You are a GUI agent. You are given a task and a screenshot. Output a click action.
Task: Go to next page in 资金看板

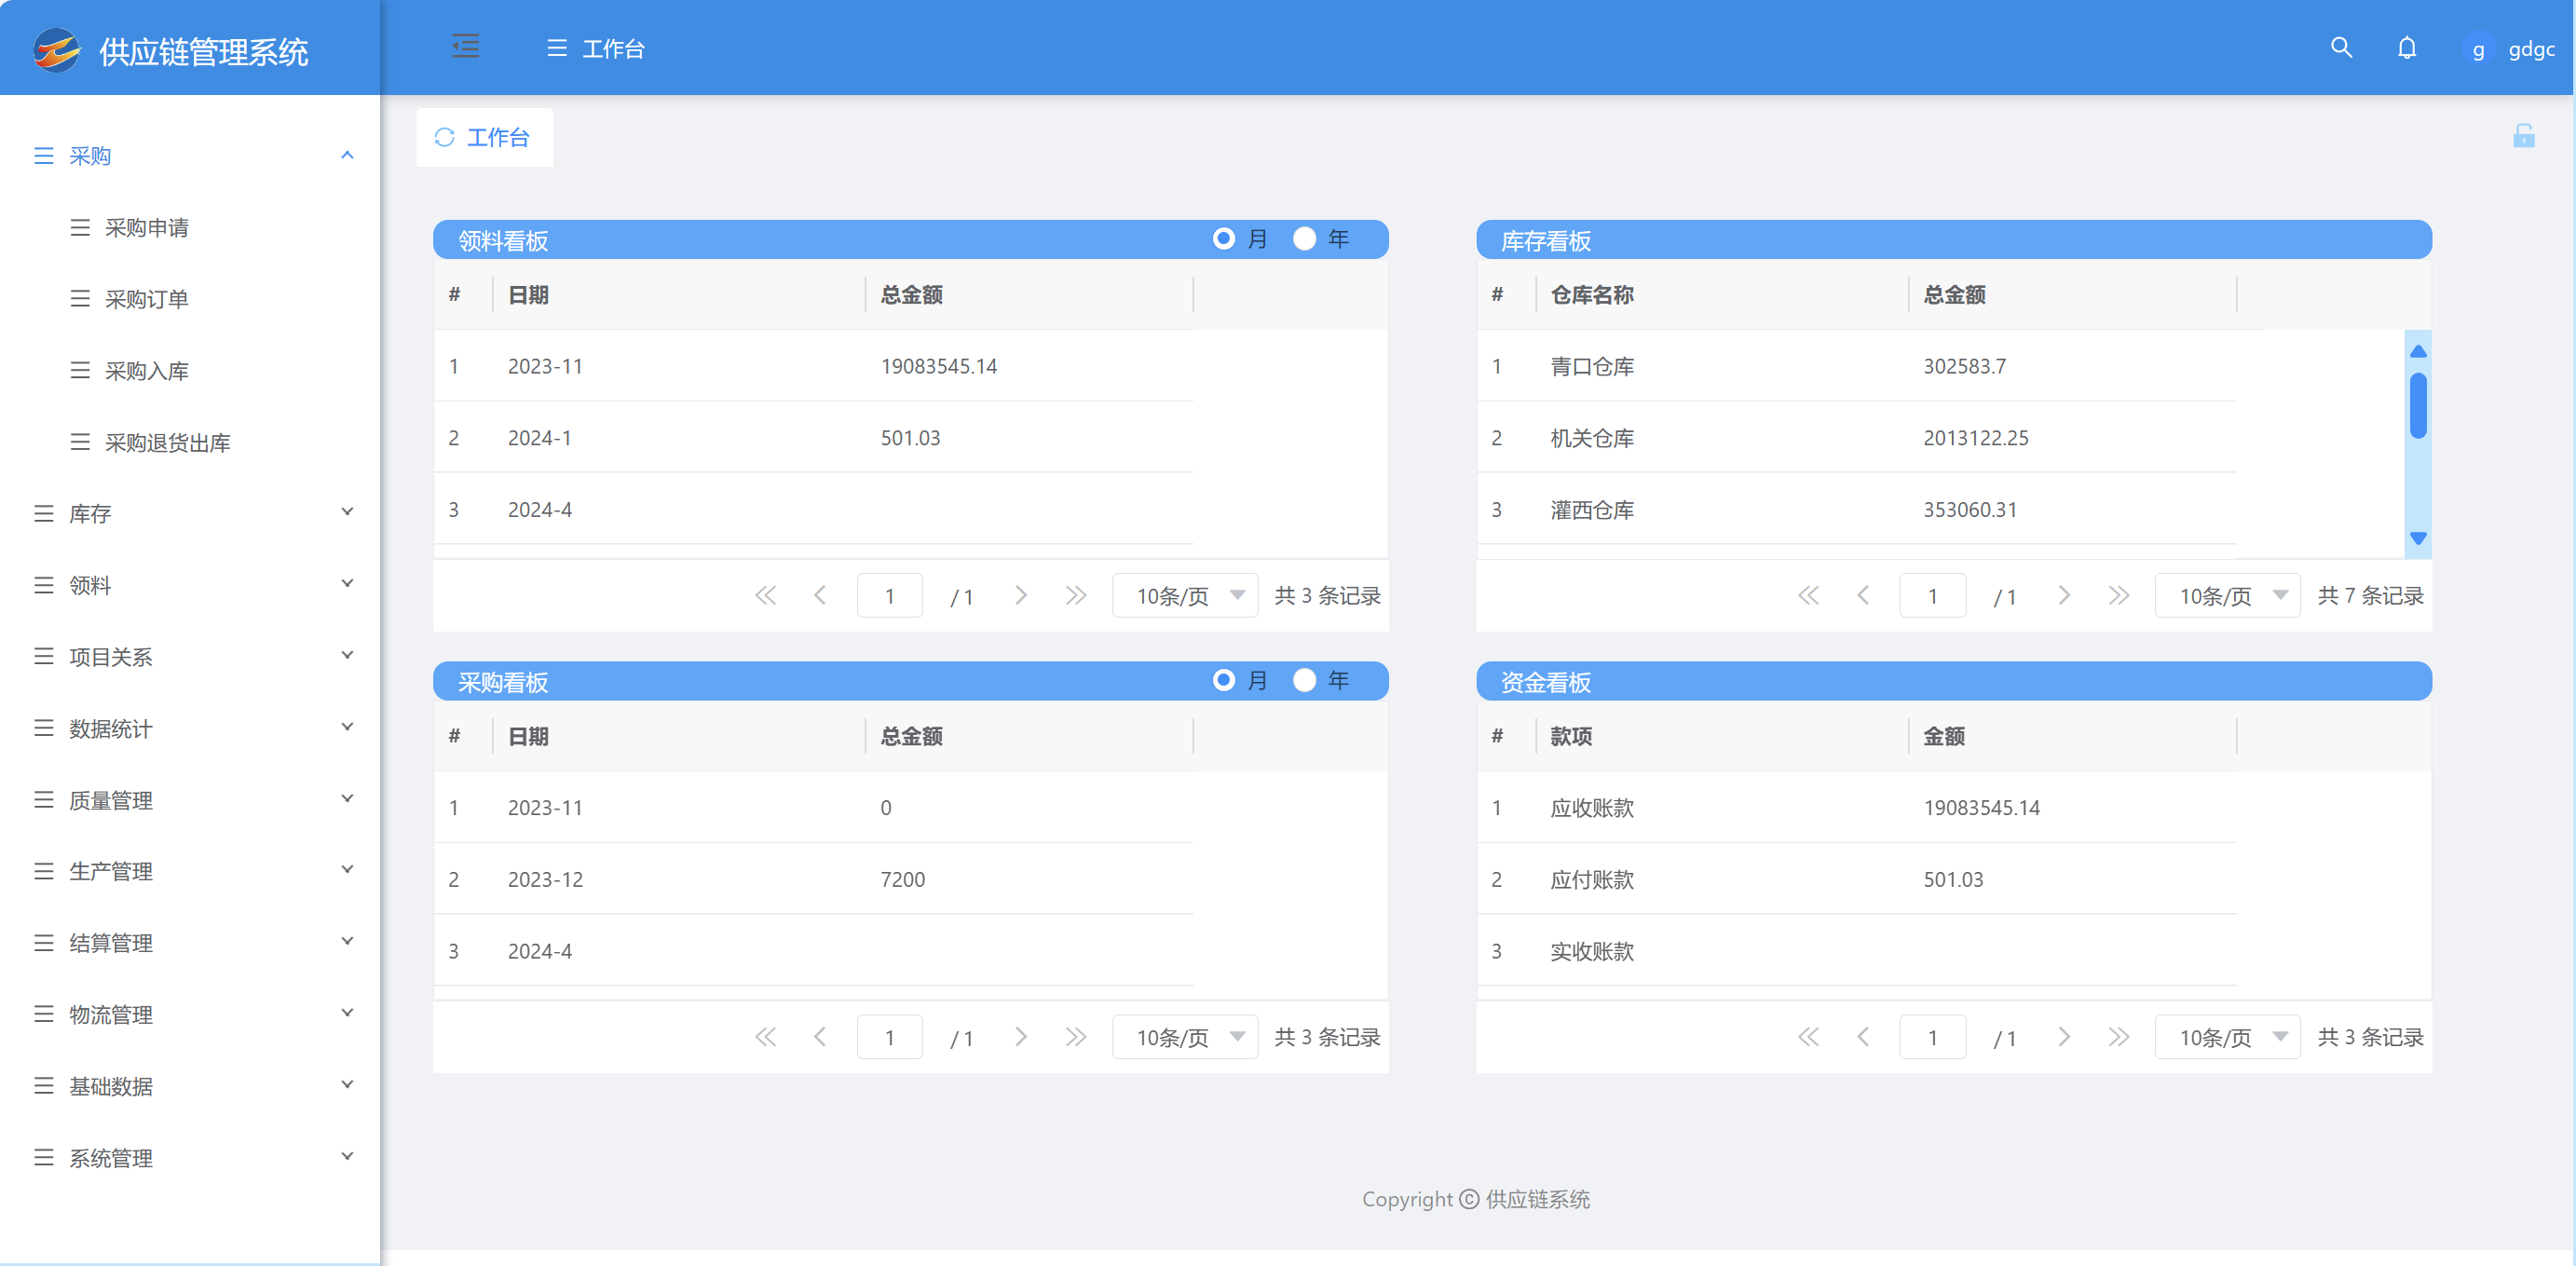pyautogui.click(x=2063, y=1037)
